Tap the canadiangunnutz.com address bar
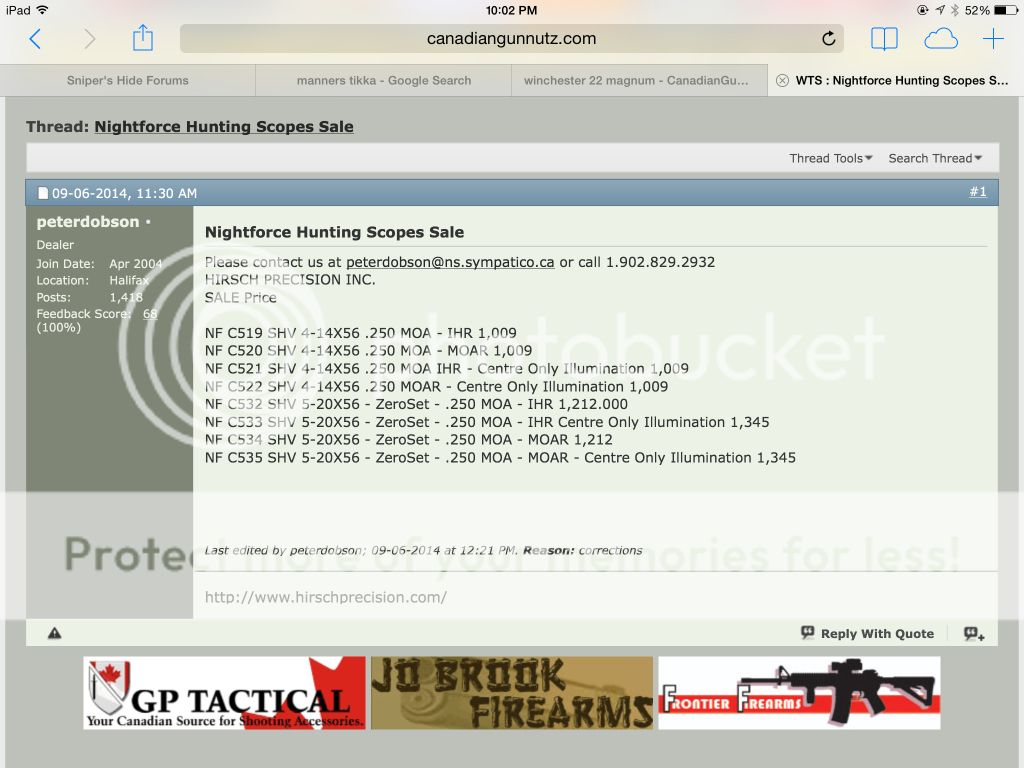Screen dimensions: 1024x768 tap(511, 39)
